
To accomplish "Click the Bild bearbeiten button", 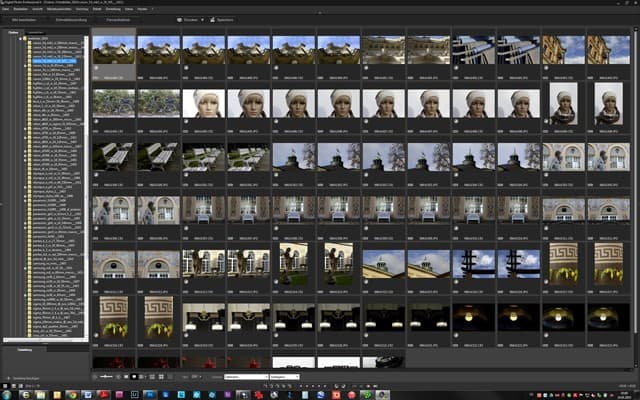I will 26,18.
